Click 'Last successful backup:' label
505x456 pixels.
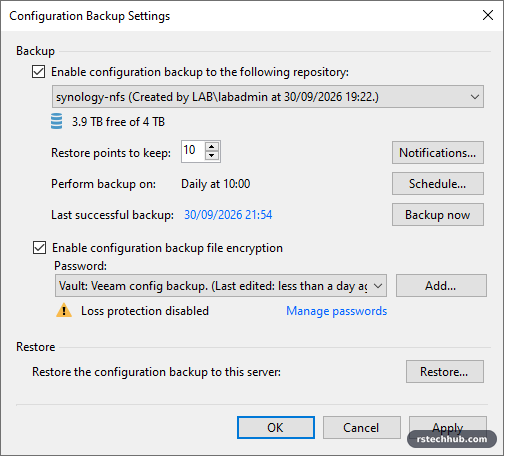tap(112, 215)
